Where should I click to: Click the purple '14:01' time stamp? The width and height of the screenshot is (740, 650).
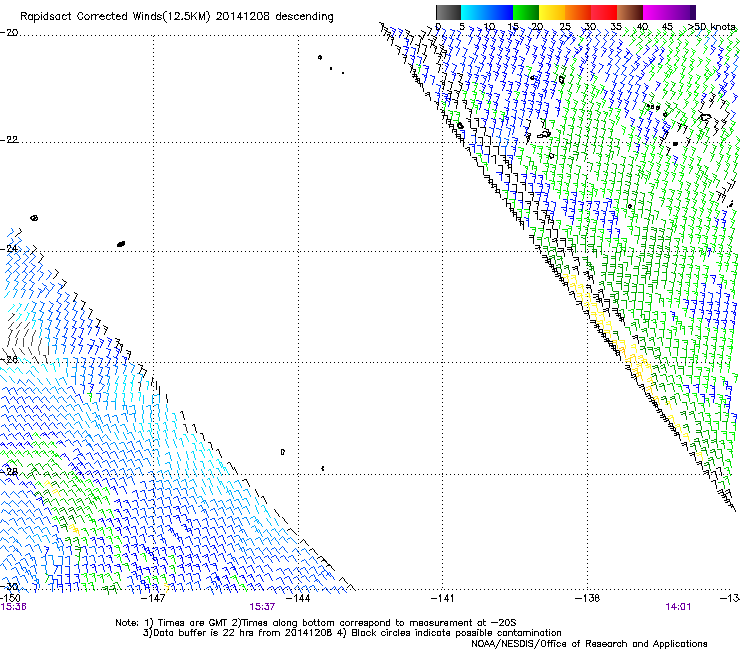(678, 607)
